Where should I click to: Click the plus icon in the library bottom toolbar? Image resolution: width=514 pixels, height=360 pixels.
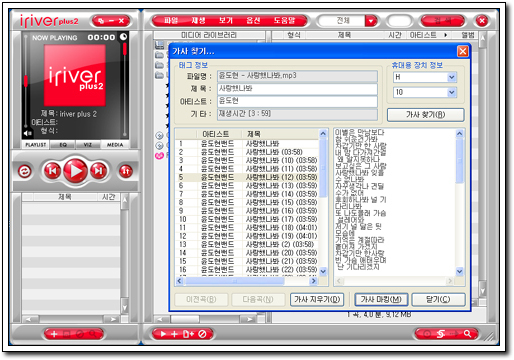pyautogui.click(x=174, y=334)
